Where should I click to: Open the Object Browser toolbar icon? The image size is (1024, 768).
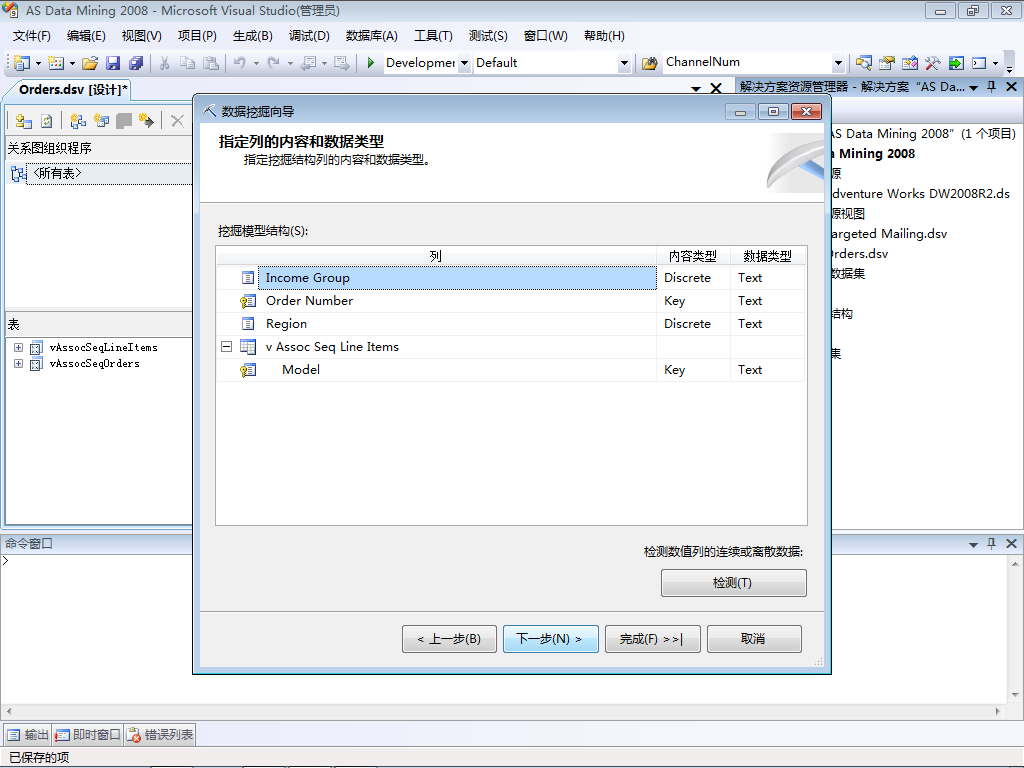click(x=910, y=63)
